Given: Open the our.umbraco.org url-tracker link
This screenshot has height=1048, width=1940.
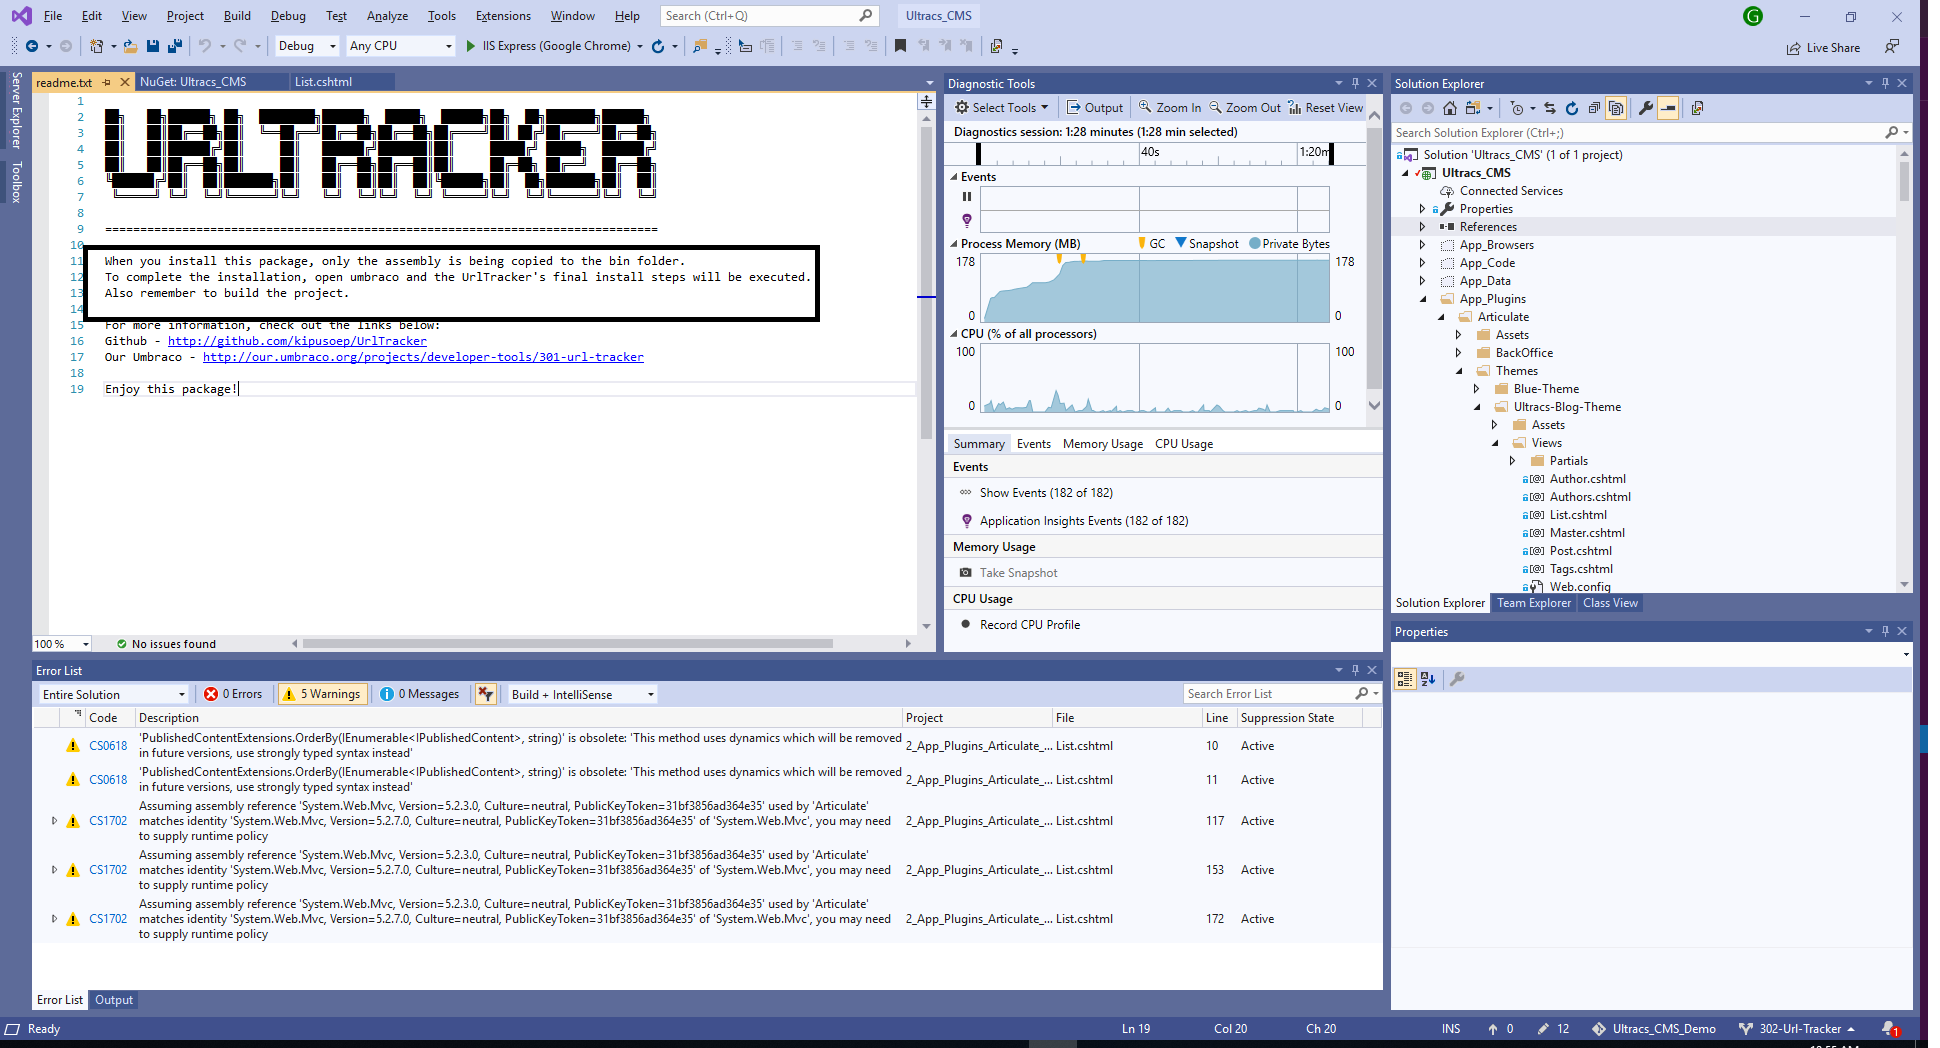Looking at the screenshot, I should pos(423,357).
